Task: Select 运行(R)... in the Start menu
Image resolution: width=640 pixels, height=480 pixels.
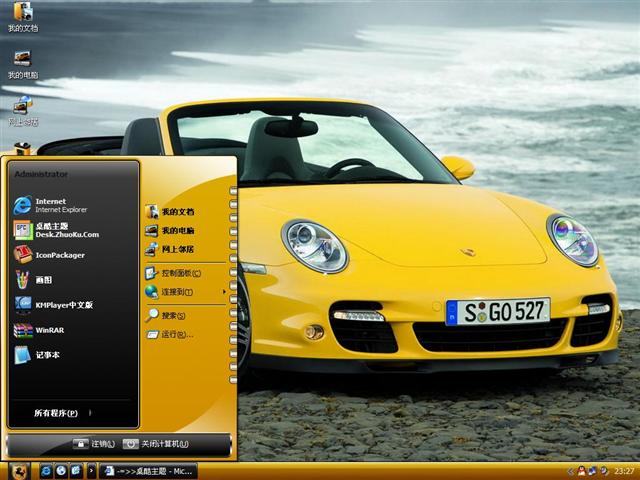Action: point(174,334)
